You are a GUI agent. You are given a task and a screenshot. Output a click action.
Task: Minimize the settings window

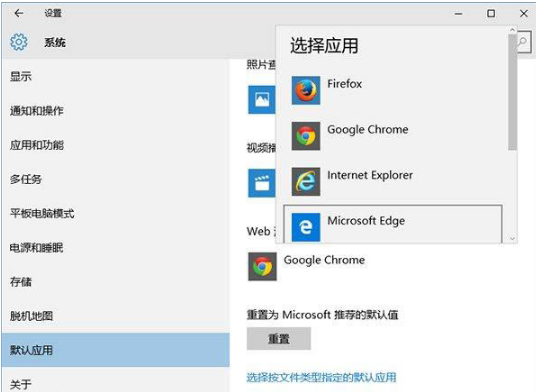pyautogui.click(x=458, y=14)
